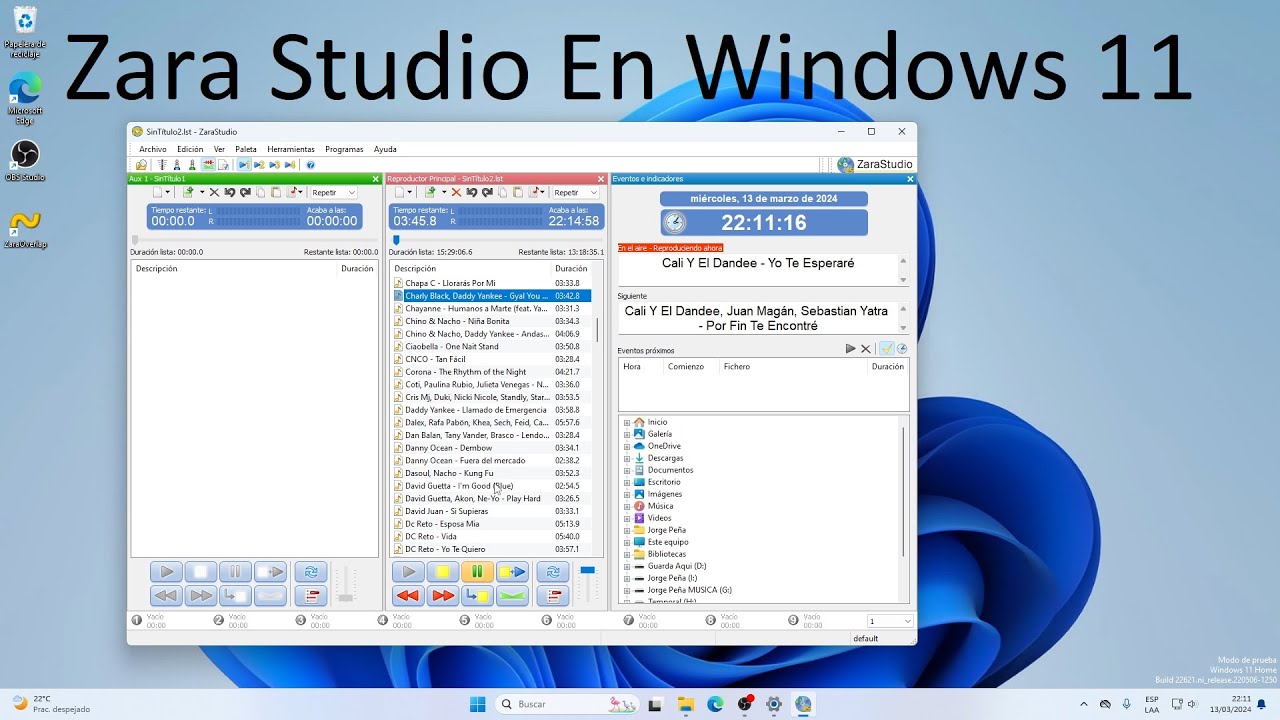1280x720 pixels.
Task: Click Descripción column header in Aux 1 list
Action: coord(156,269)
